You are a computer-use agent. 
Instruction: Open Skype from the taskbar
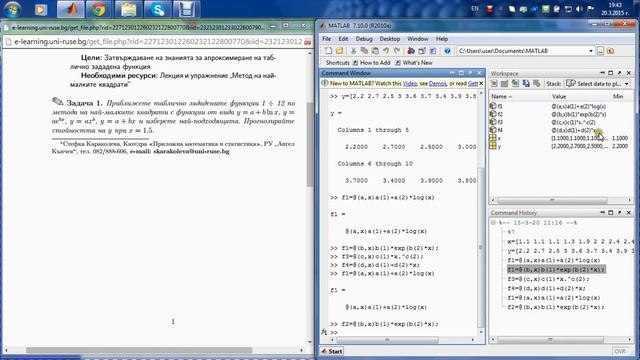point(157,9)
